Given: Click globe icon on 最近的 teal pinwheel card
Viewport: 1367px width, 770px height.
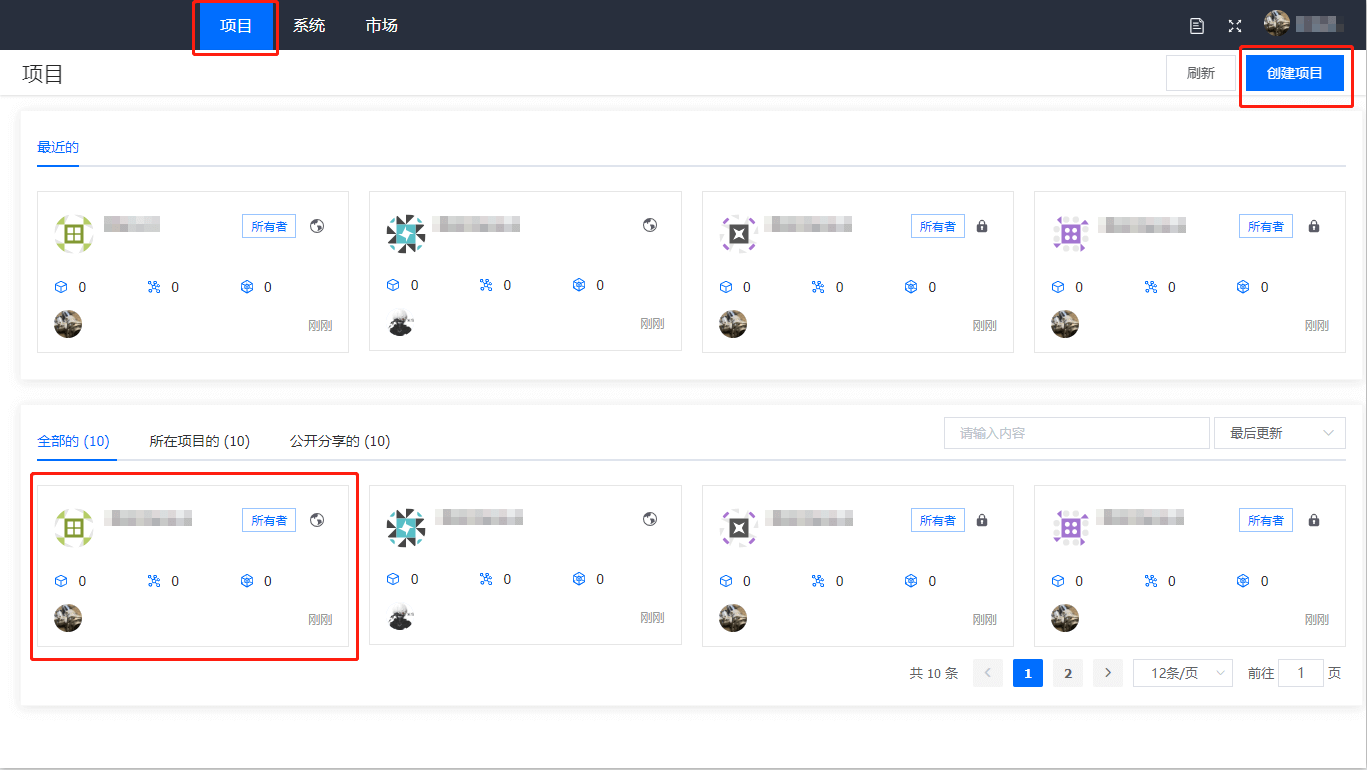Looking at the screenshot, I should tap(650, 226).
